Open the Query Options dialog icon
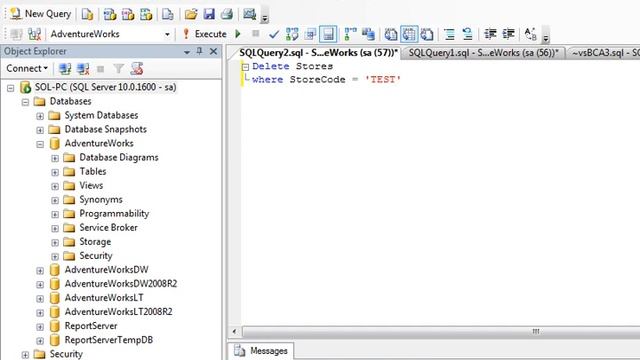The height and width of the screenshot is (360, 640). (310, 34)
